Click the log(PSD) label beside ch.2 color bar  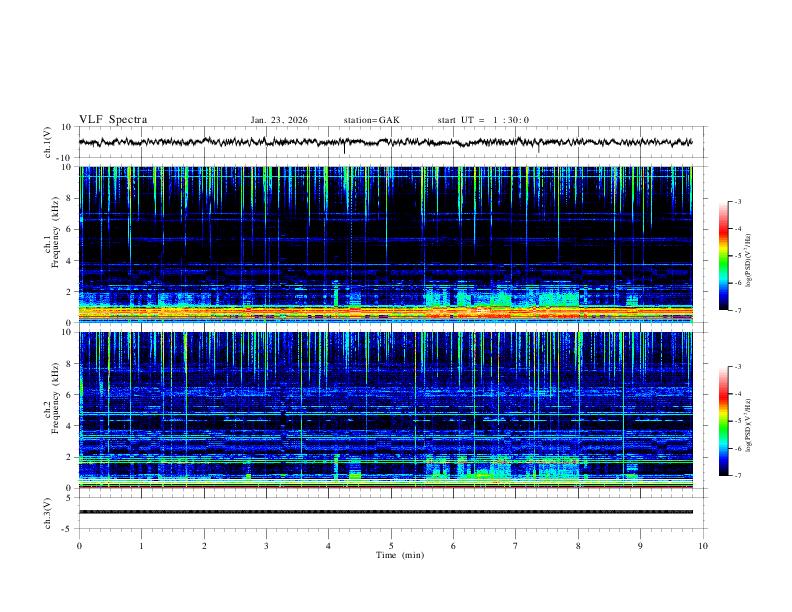[x=749, y=426]
